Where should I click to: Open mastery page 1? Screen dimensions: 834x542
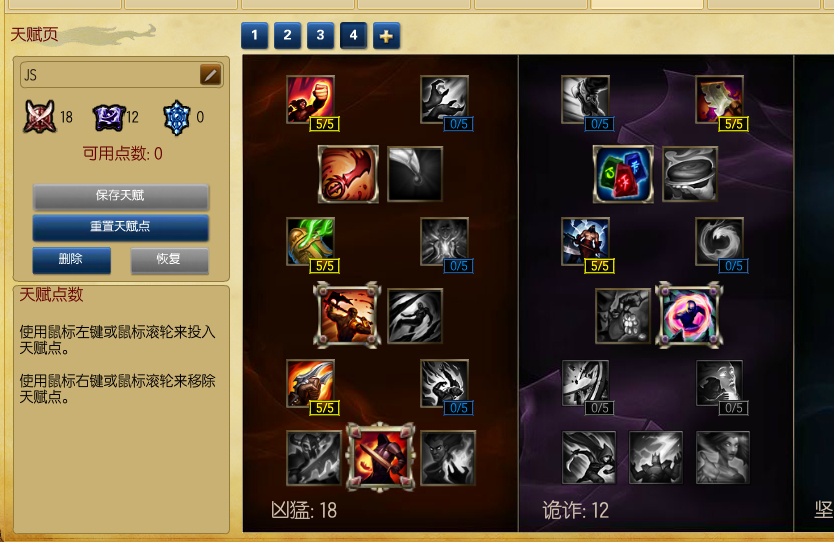click(254, 36)
